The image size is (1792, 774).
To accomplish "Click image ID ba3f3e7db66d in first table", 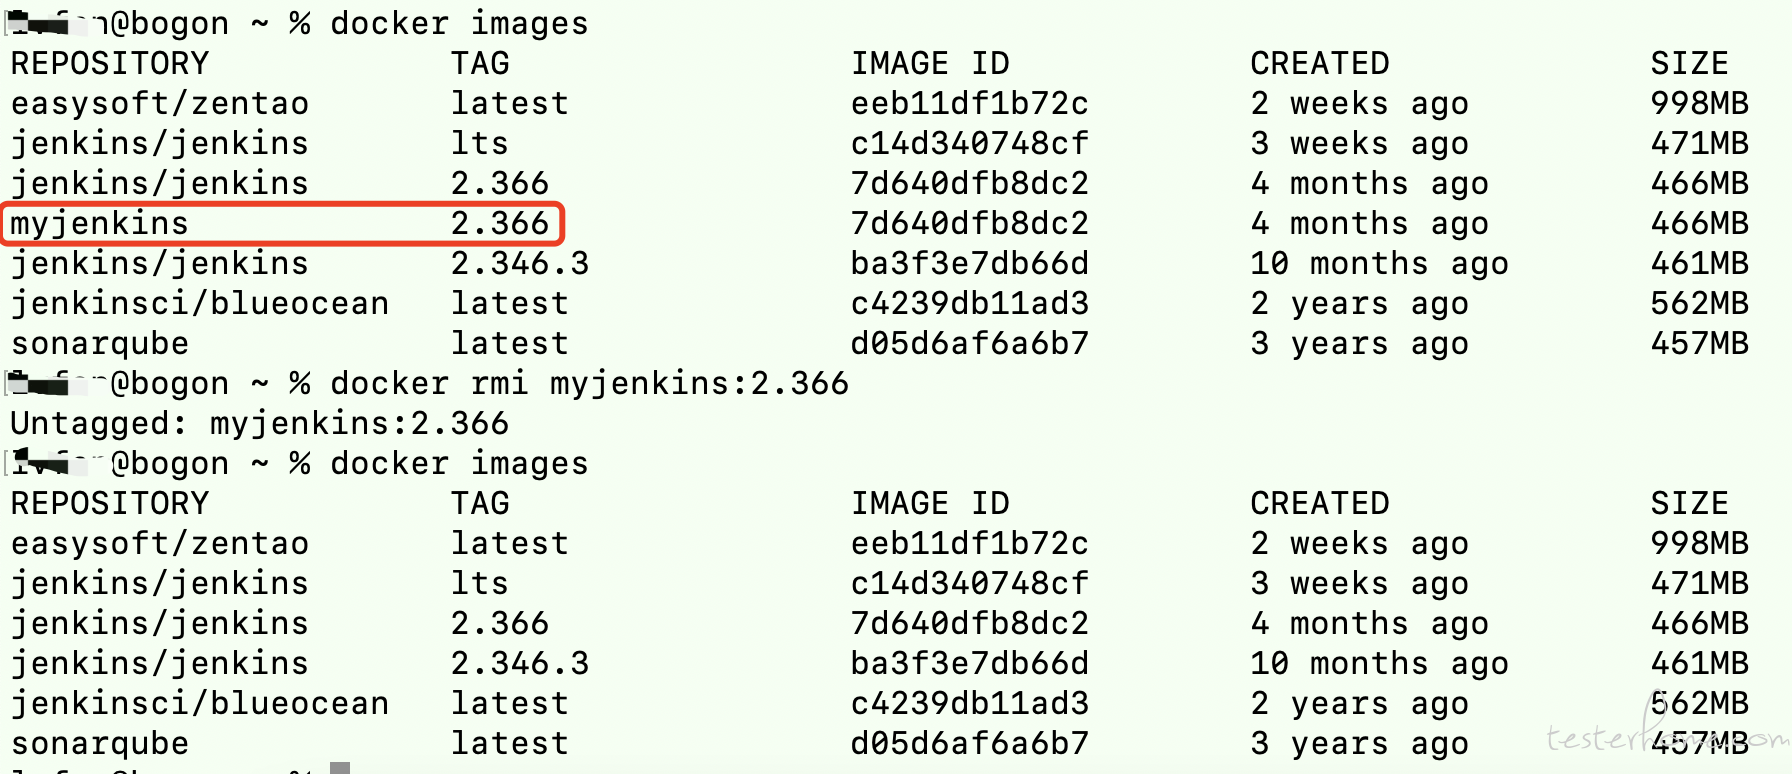I will tap(969, 264).
